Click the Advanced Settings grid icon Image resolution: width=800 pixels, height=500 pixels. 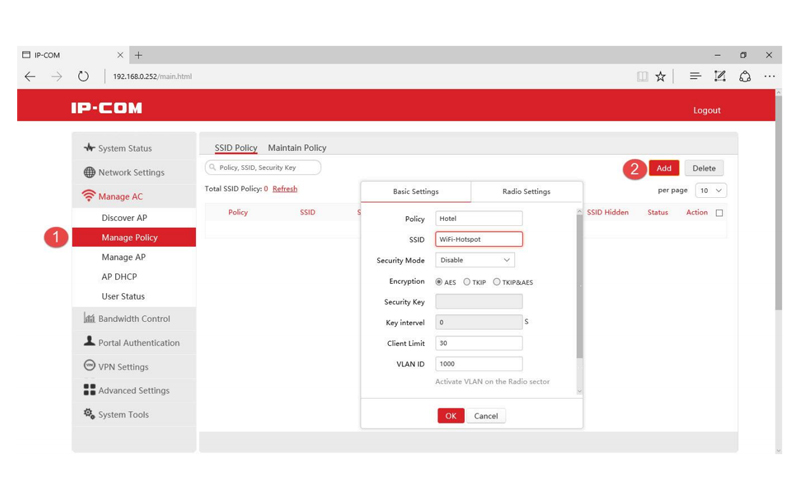[x=89, y=390]
